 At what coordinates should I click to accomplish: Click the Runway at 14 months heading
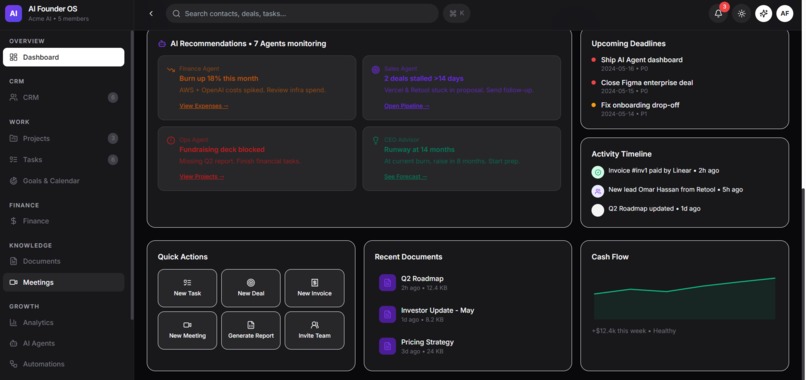(419, 150)
